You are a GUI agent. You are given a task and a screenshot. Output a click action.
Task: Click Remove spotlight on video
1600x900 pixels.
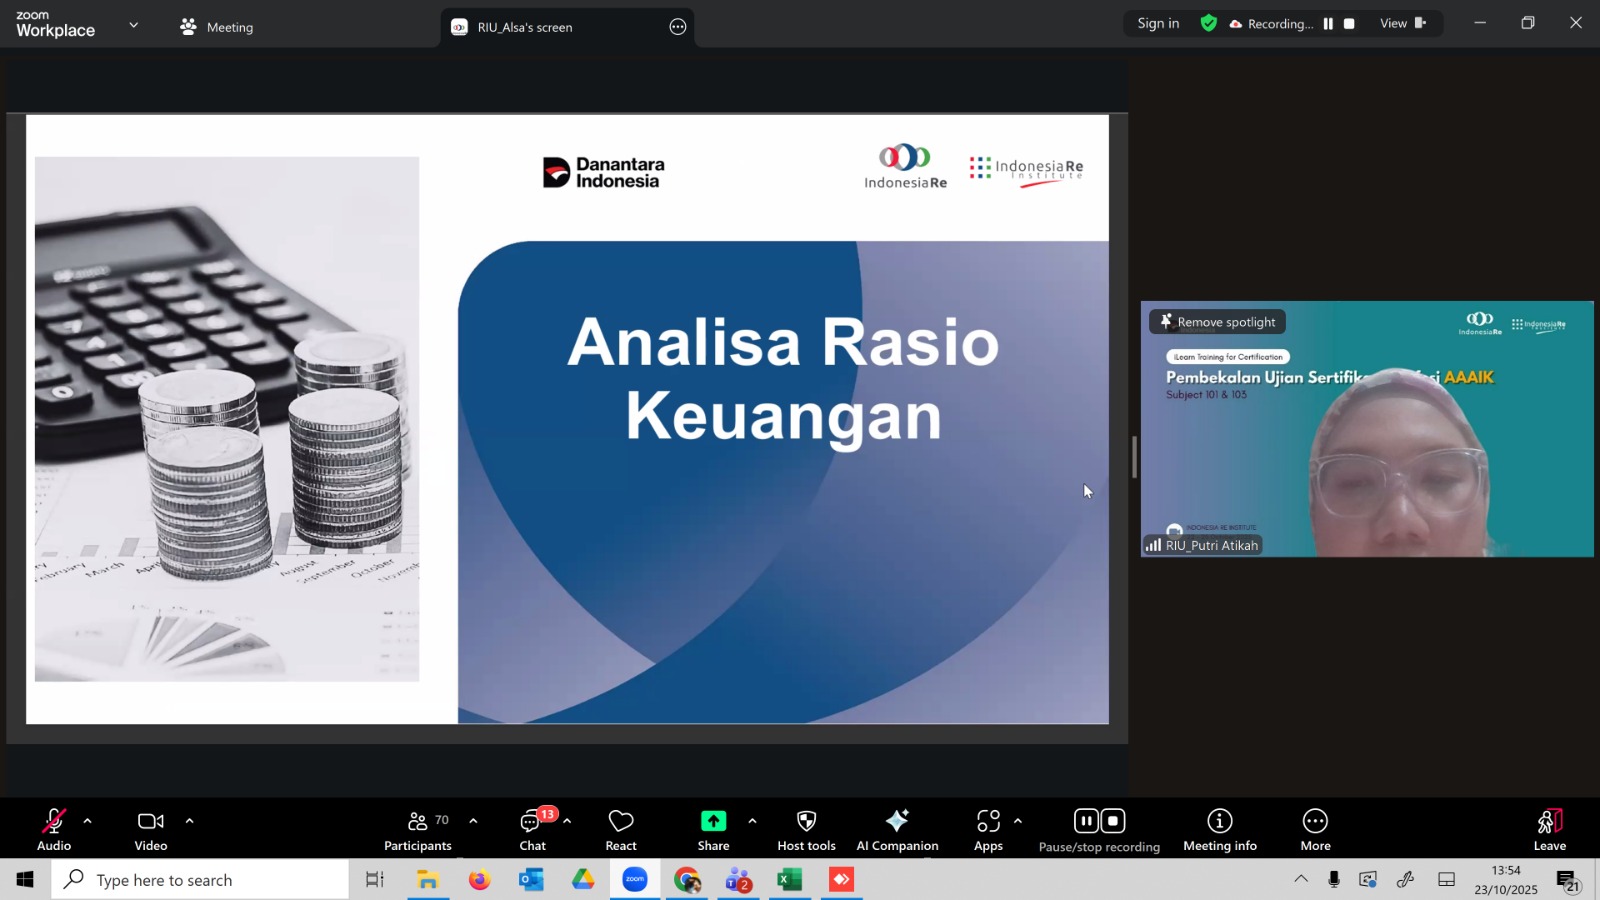pyautogui.click(x=1217, y=322)
